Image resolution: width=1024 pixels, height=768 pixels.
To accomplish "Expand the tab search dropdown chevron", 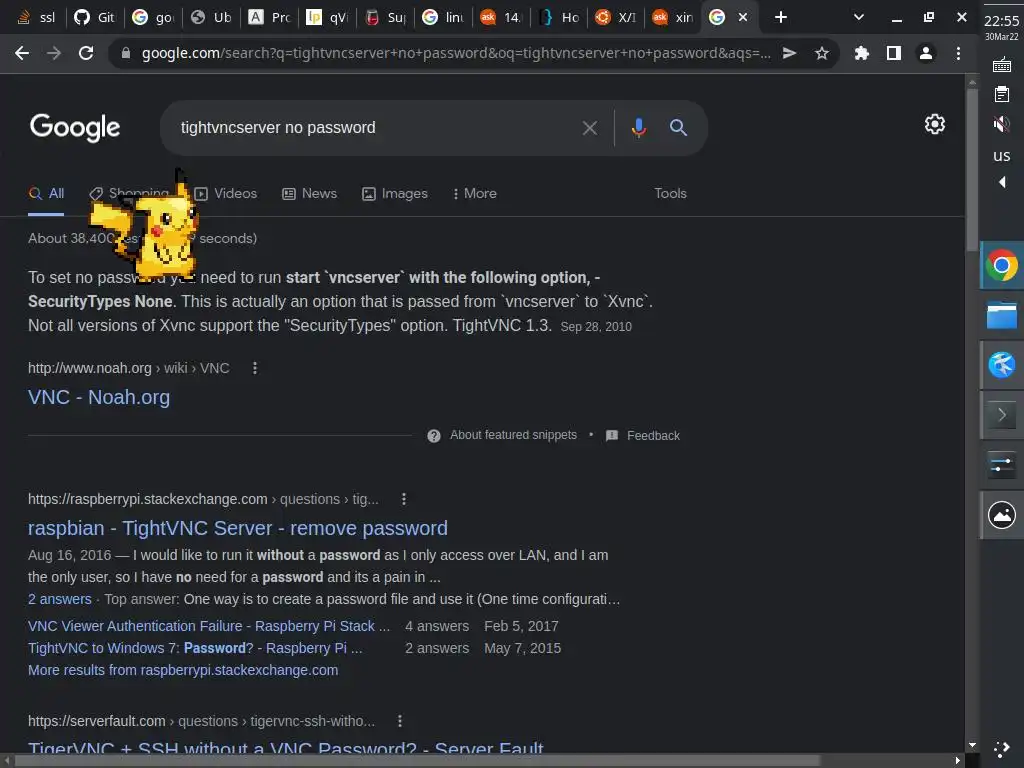I will point(859,17).
